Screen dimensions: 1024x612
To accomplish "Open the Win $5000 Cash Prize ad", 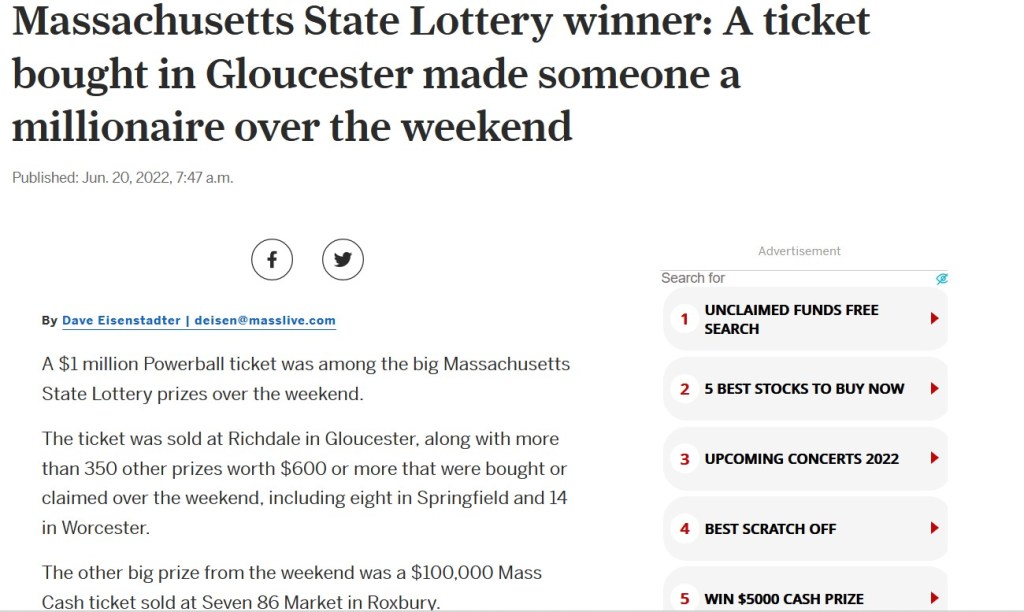I will pyautogui.click(x=784, y=599).
